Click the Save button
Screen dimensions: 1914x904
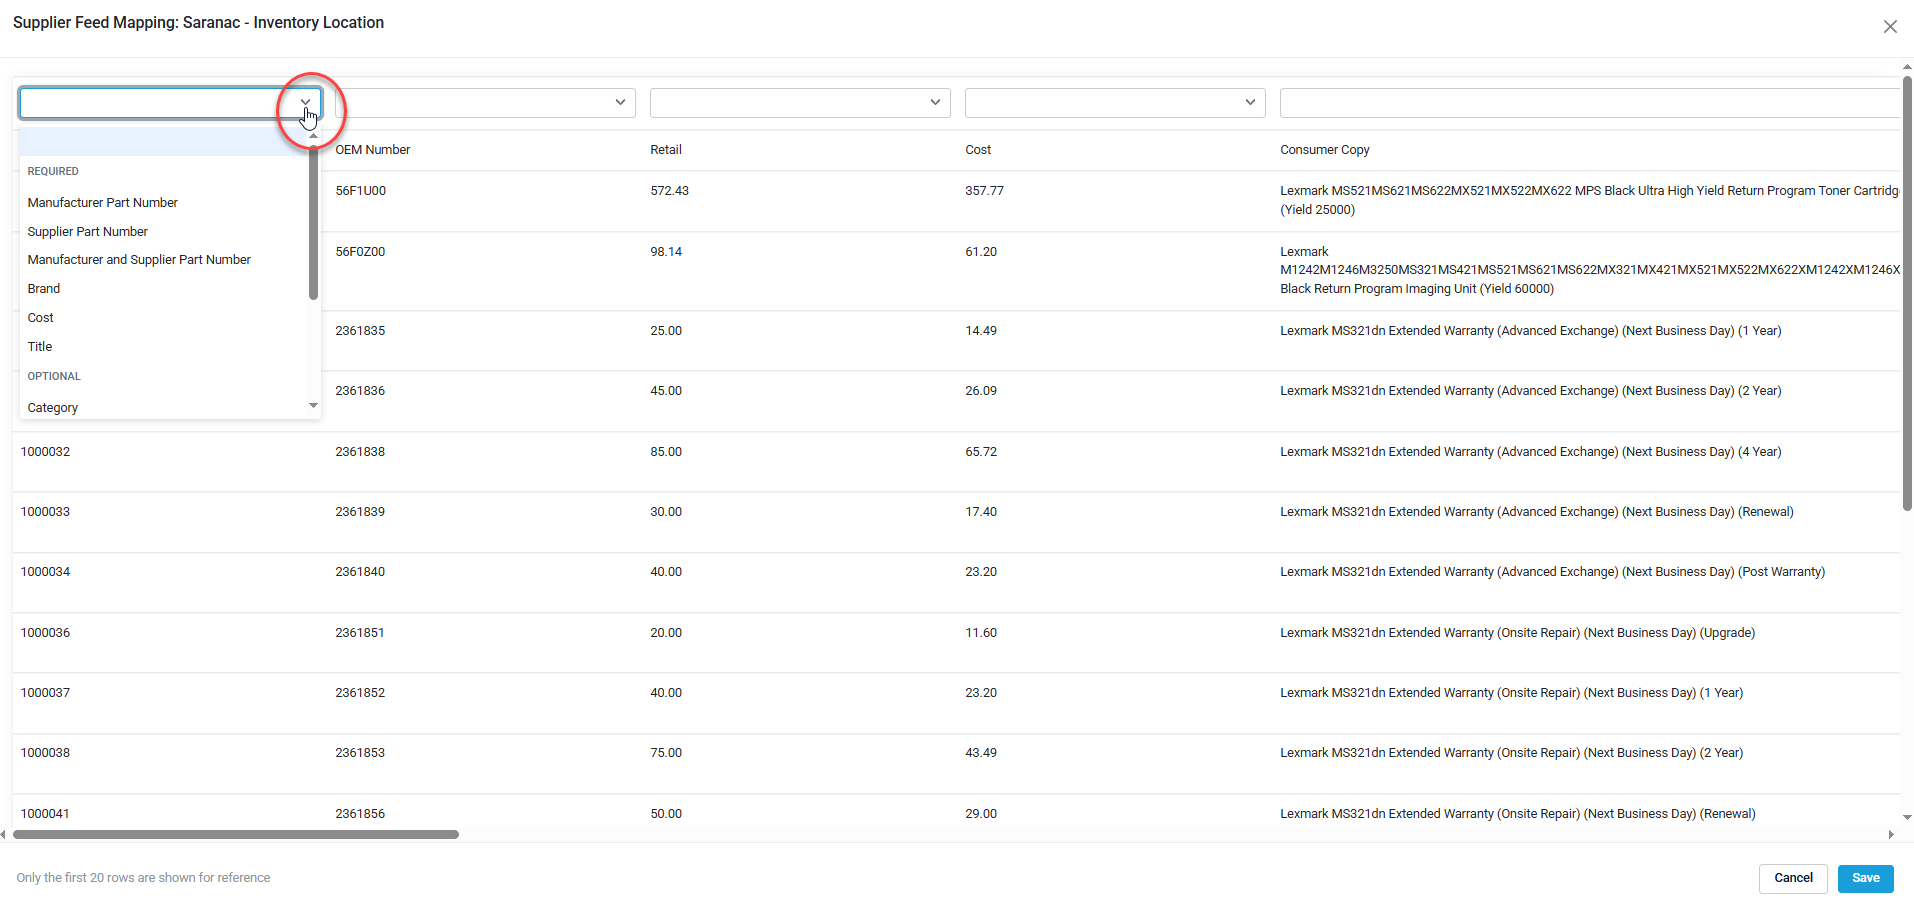1865,878
